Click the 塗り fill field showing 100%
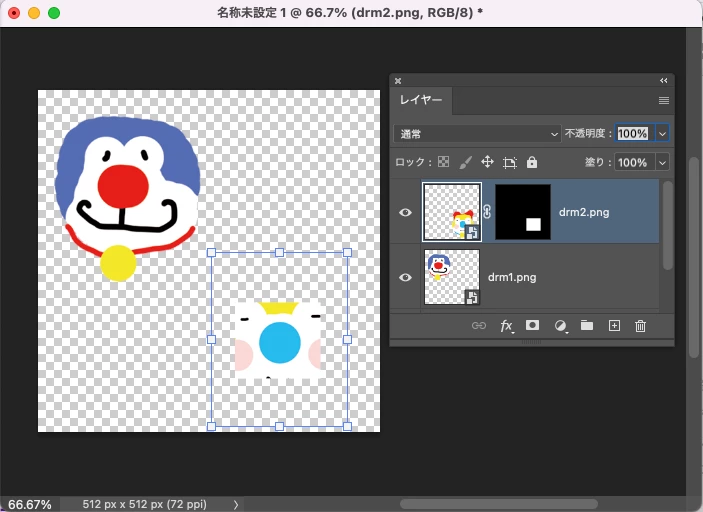Screen dimensions: 703x512 pos(634,162)
